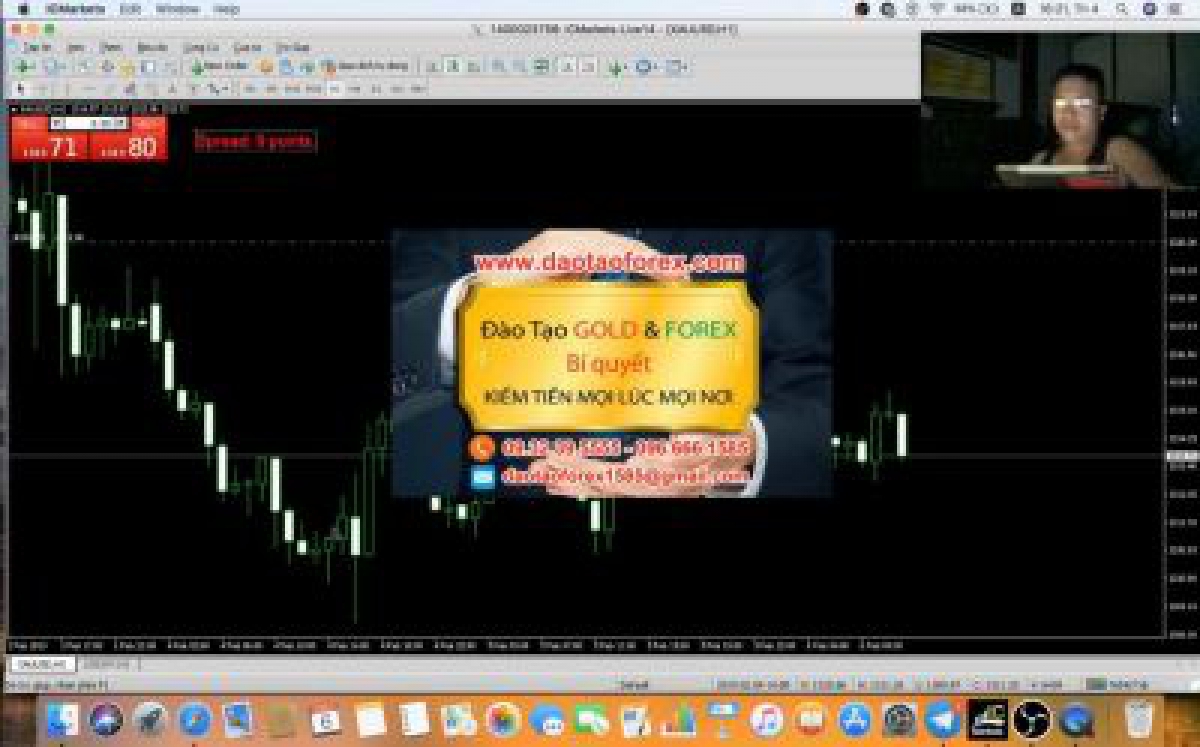
Task: Switch chart to bar chart style
Action: tap(432, 67)
